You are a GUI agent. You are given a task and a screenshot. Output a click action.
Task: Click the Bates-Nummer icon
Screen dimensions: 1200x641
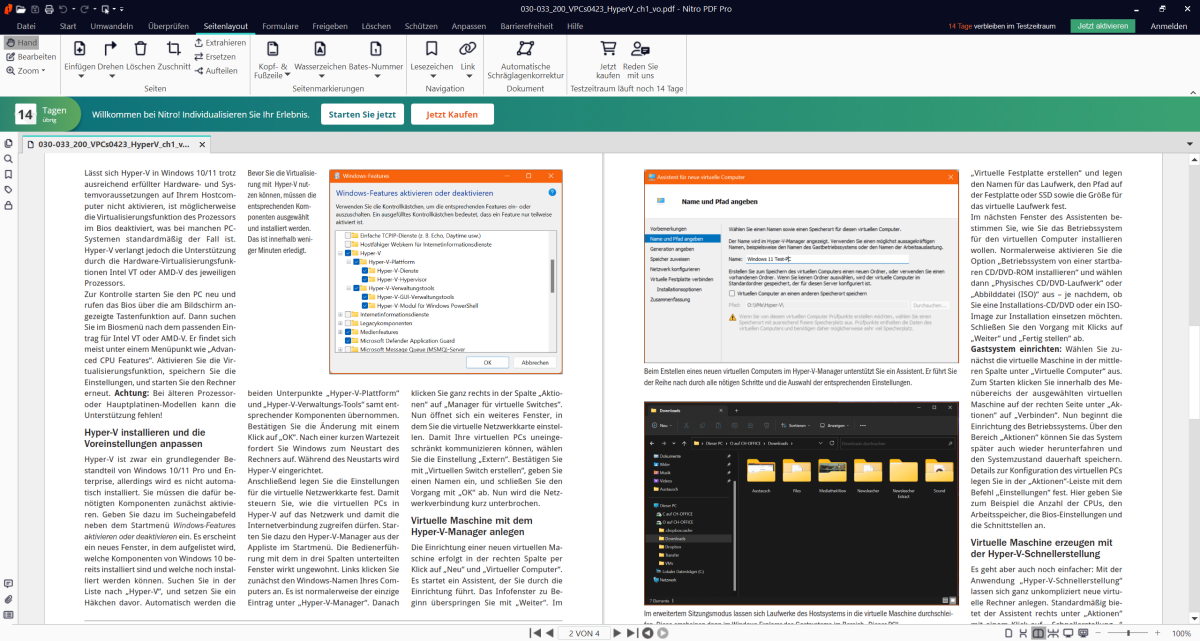point(375,48)
